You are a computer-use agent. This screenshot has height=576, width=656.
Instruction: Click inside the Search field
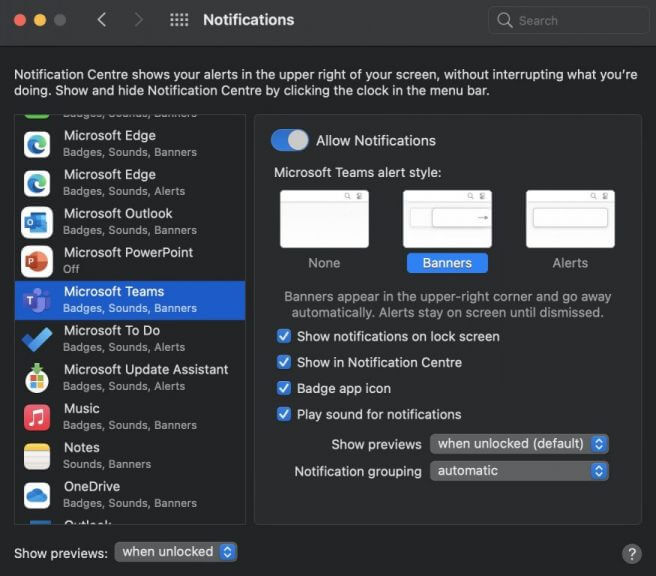click(x=569, y=20)
